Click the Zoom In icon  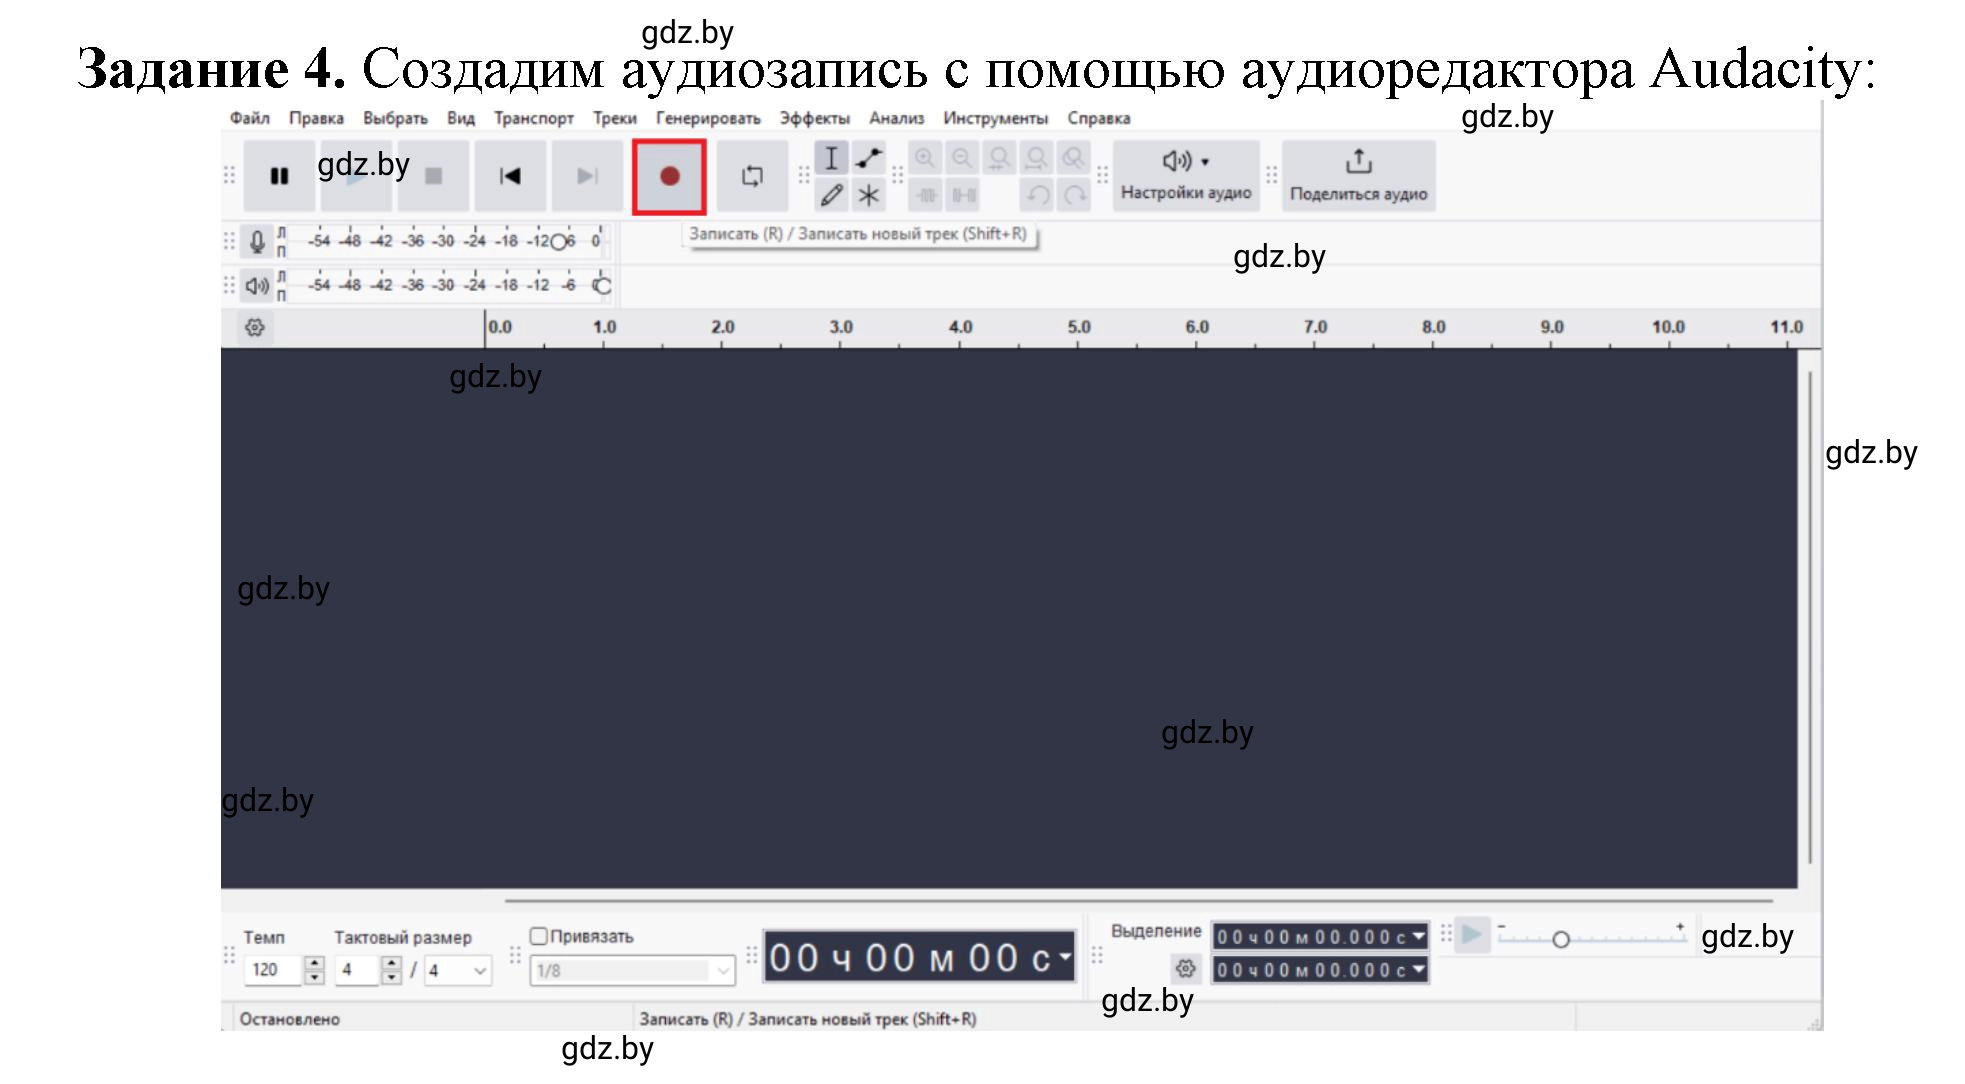click(x=925, y=158)
